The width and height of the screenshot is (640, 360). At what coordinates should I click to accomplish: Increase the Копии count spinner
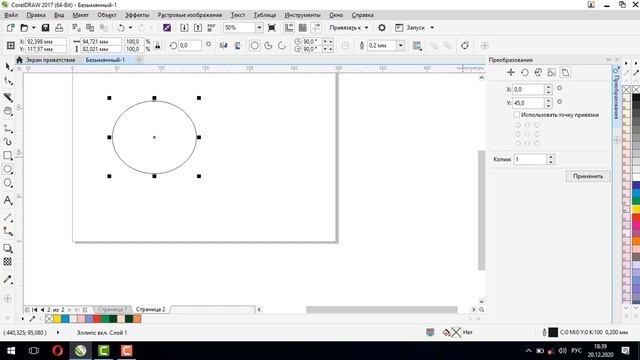tap(551, 157)
